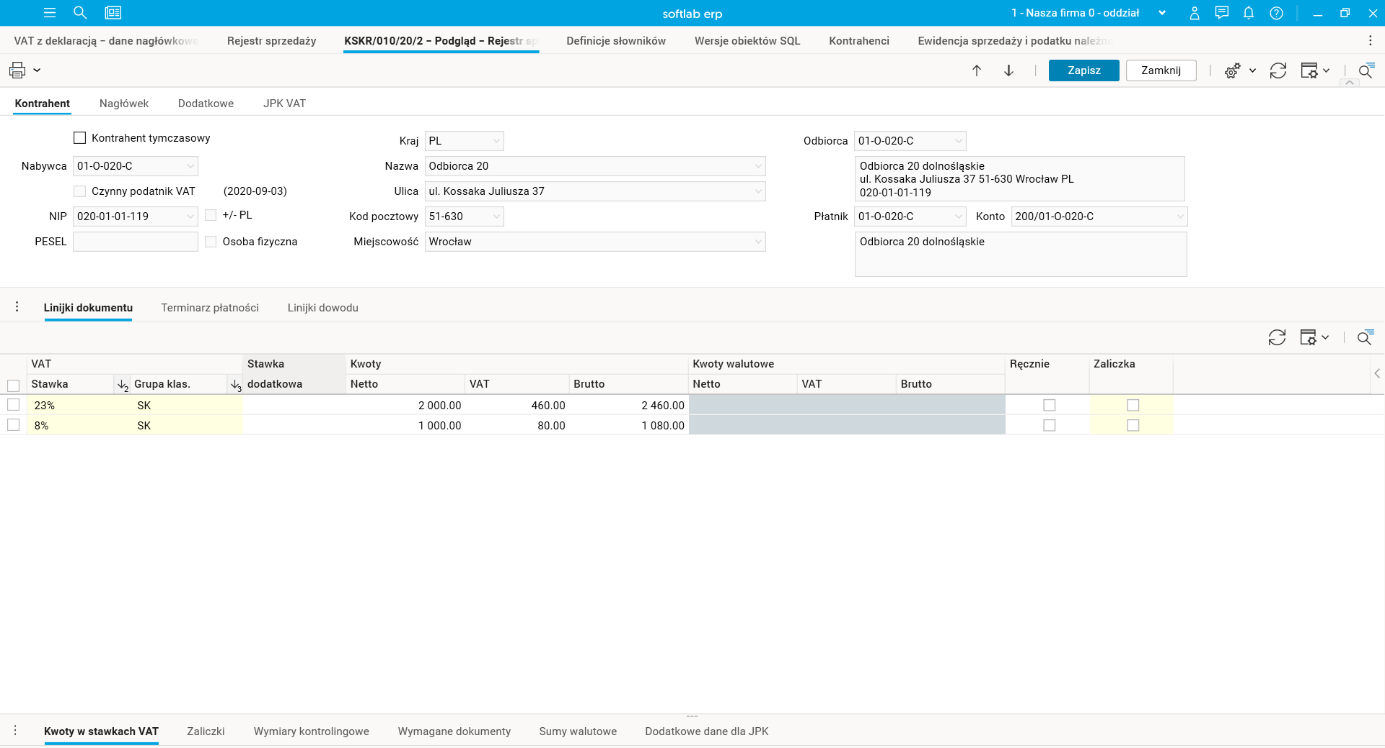Open global search in the title bar
Viewport: 1385px width, 748px height.
coord(80,13)
